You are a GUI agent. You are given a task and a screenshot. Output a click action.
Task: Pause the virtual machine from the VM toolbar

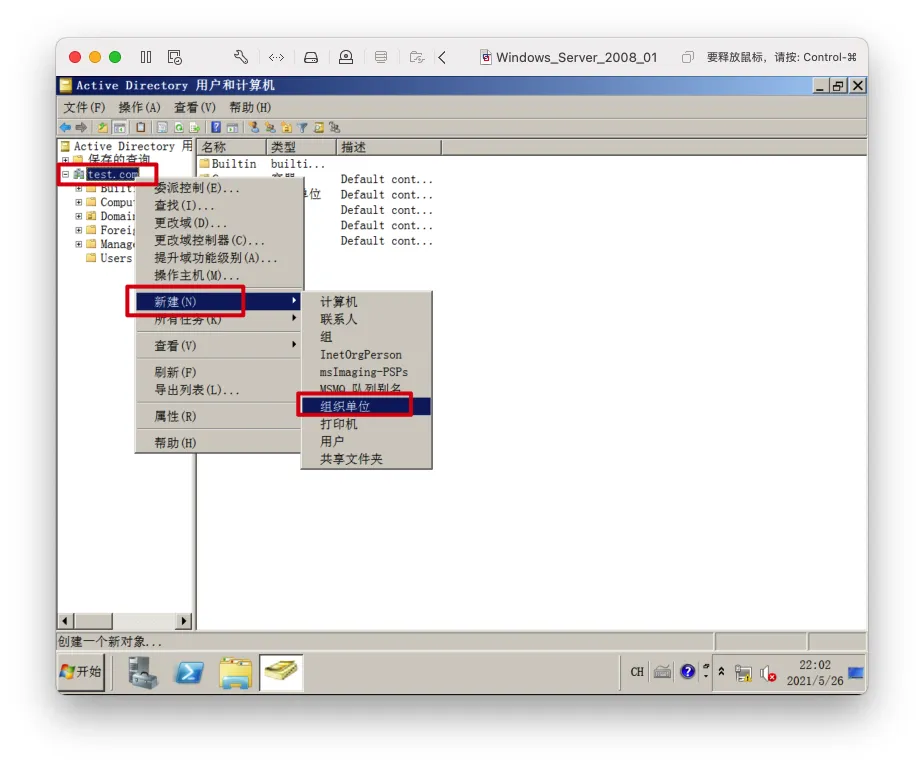[x=146, y=57]
